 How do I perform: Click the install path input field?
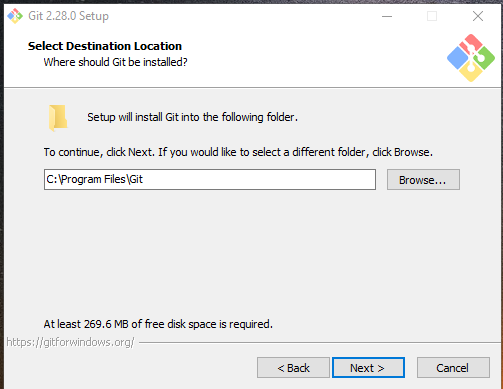pyautogui.click(x=210, y=179)
